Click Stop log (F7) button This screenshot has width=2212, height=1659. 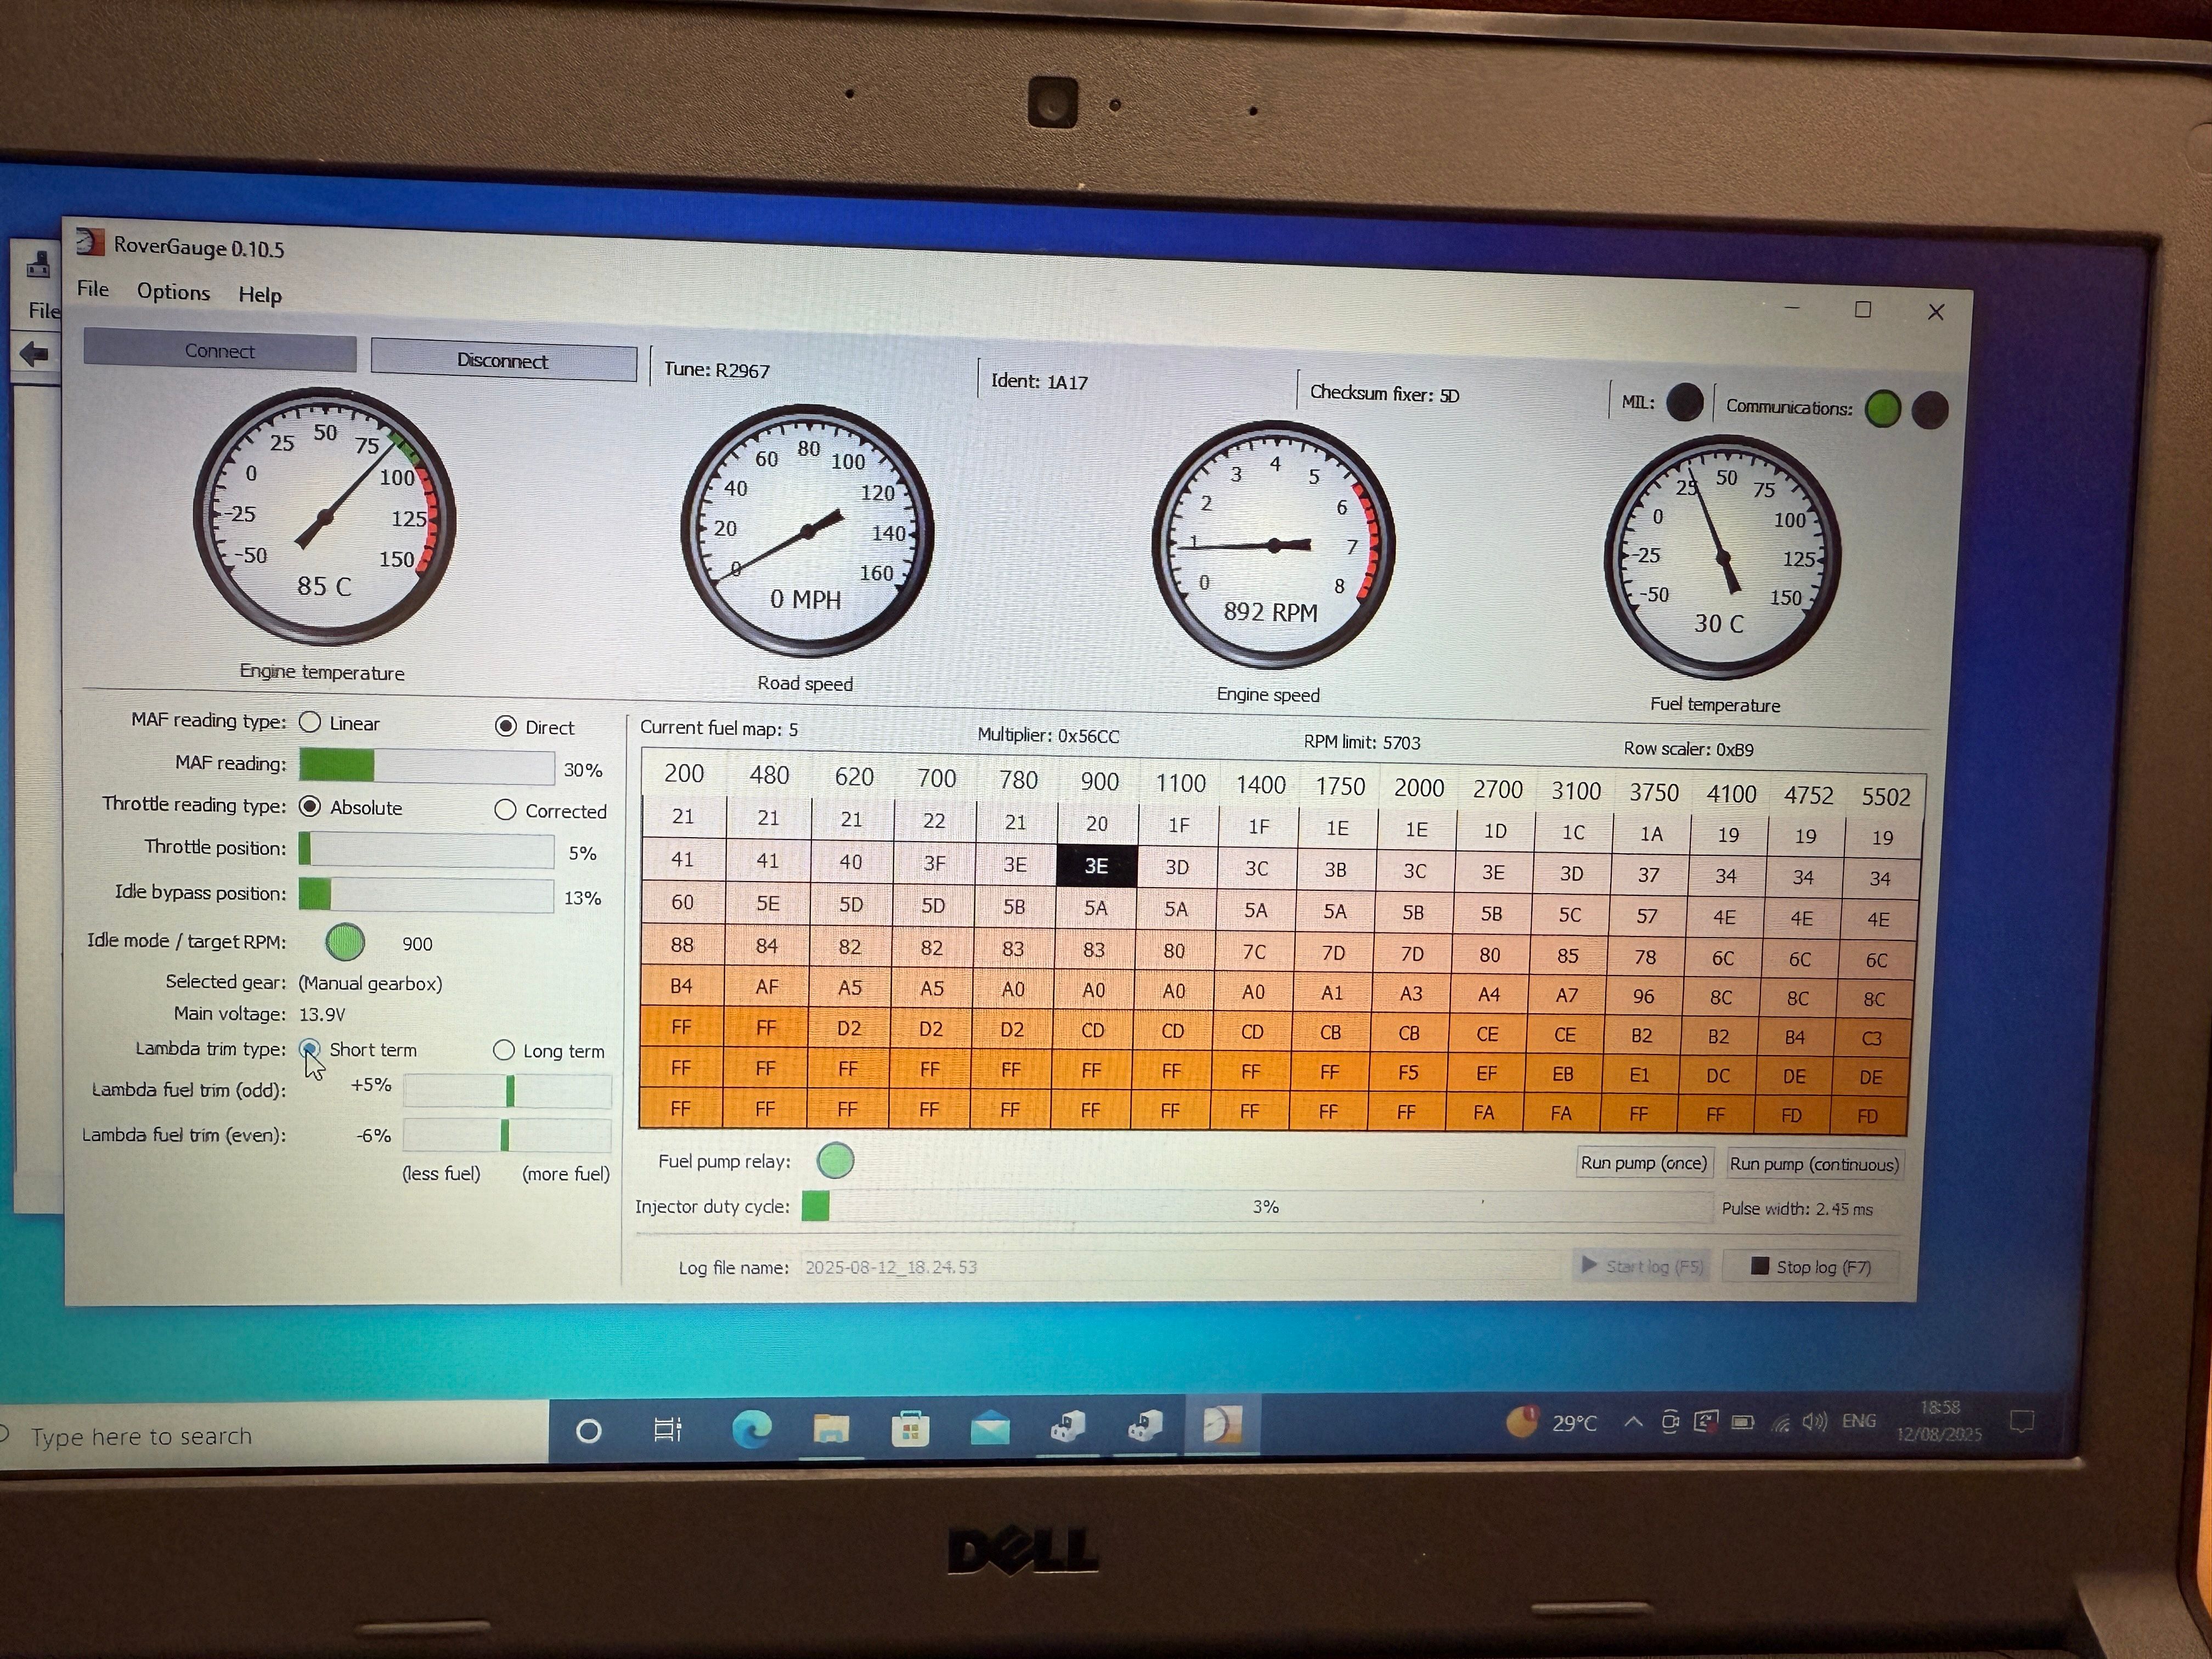pyautogui.click(x=1811, y=1267)
